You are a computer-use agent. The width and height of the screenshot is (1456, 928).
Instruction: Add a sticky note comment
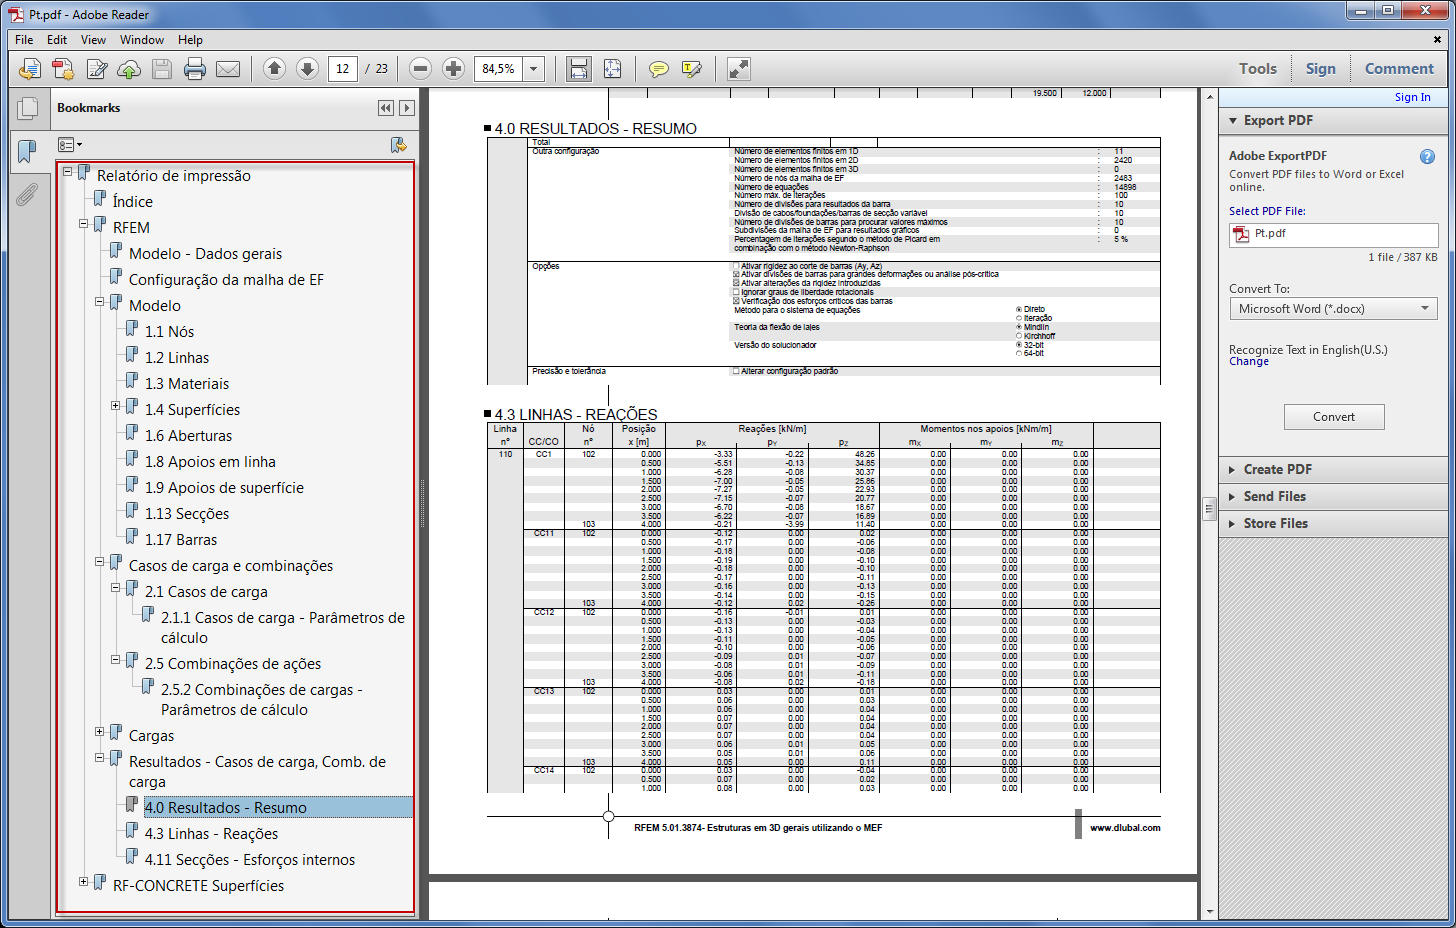coord(658,69)
